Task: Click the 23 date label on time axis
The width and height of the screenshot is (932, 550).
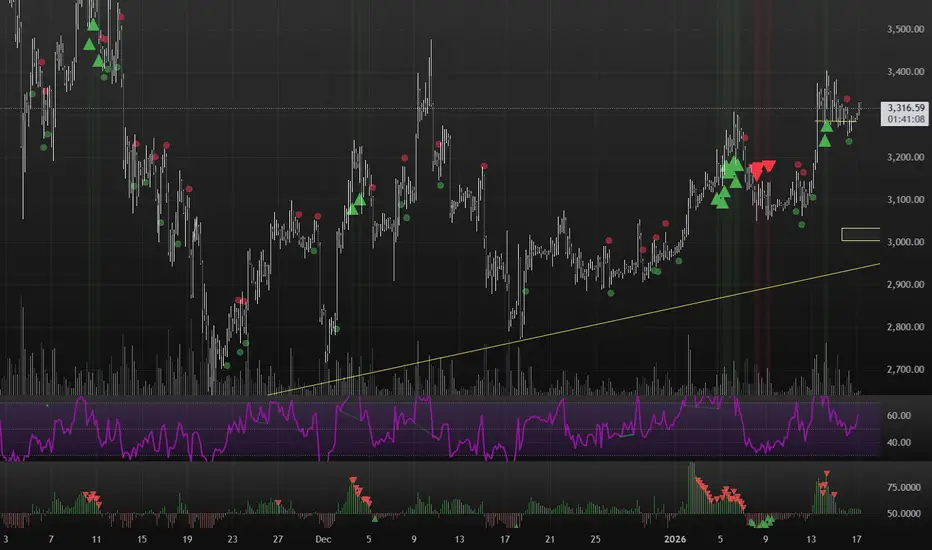Action: click(232, 539)
